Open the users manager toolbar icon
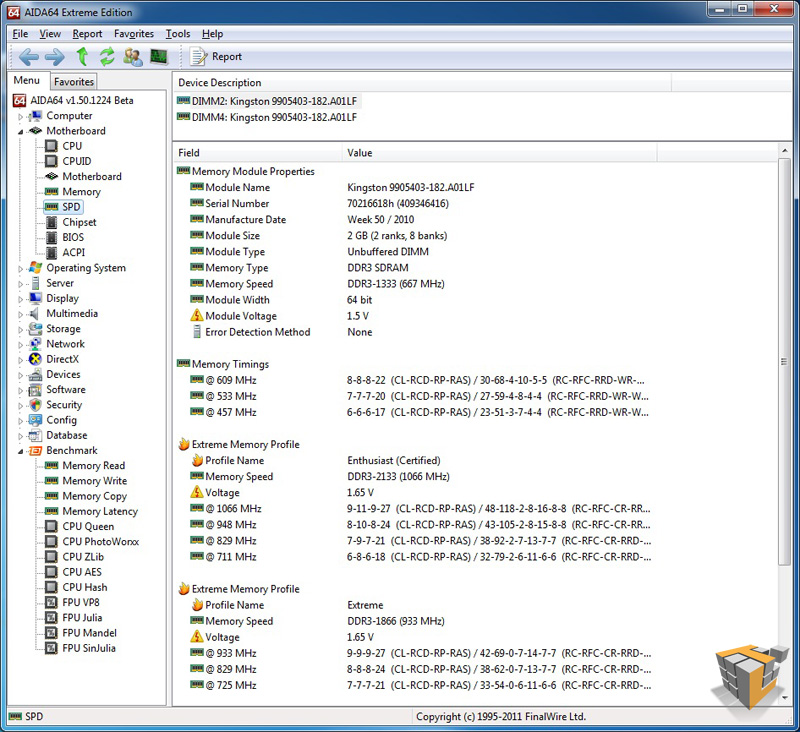This screenshot has width=800, height=732. tap(133, 57)
